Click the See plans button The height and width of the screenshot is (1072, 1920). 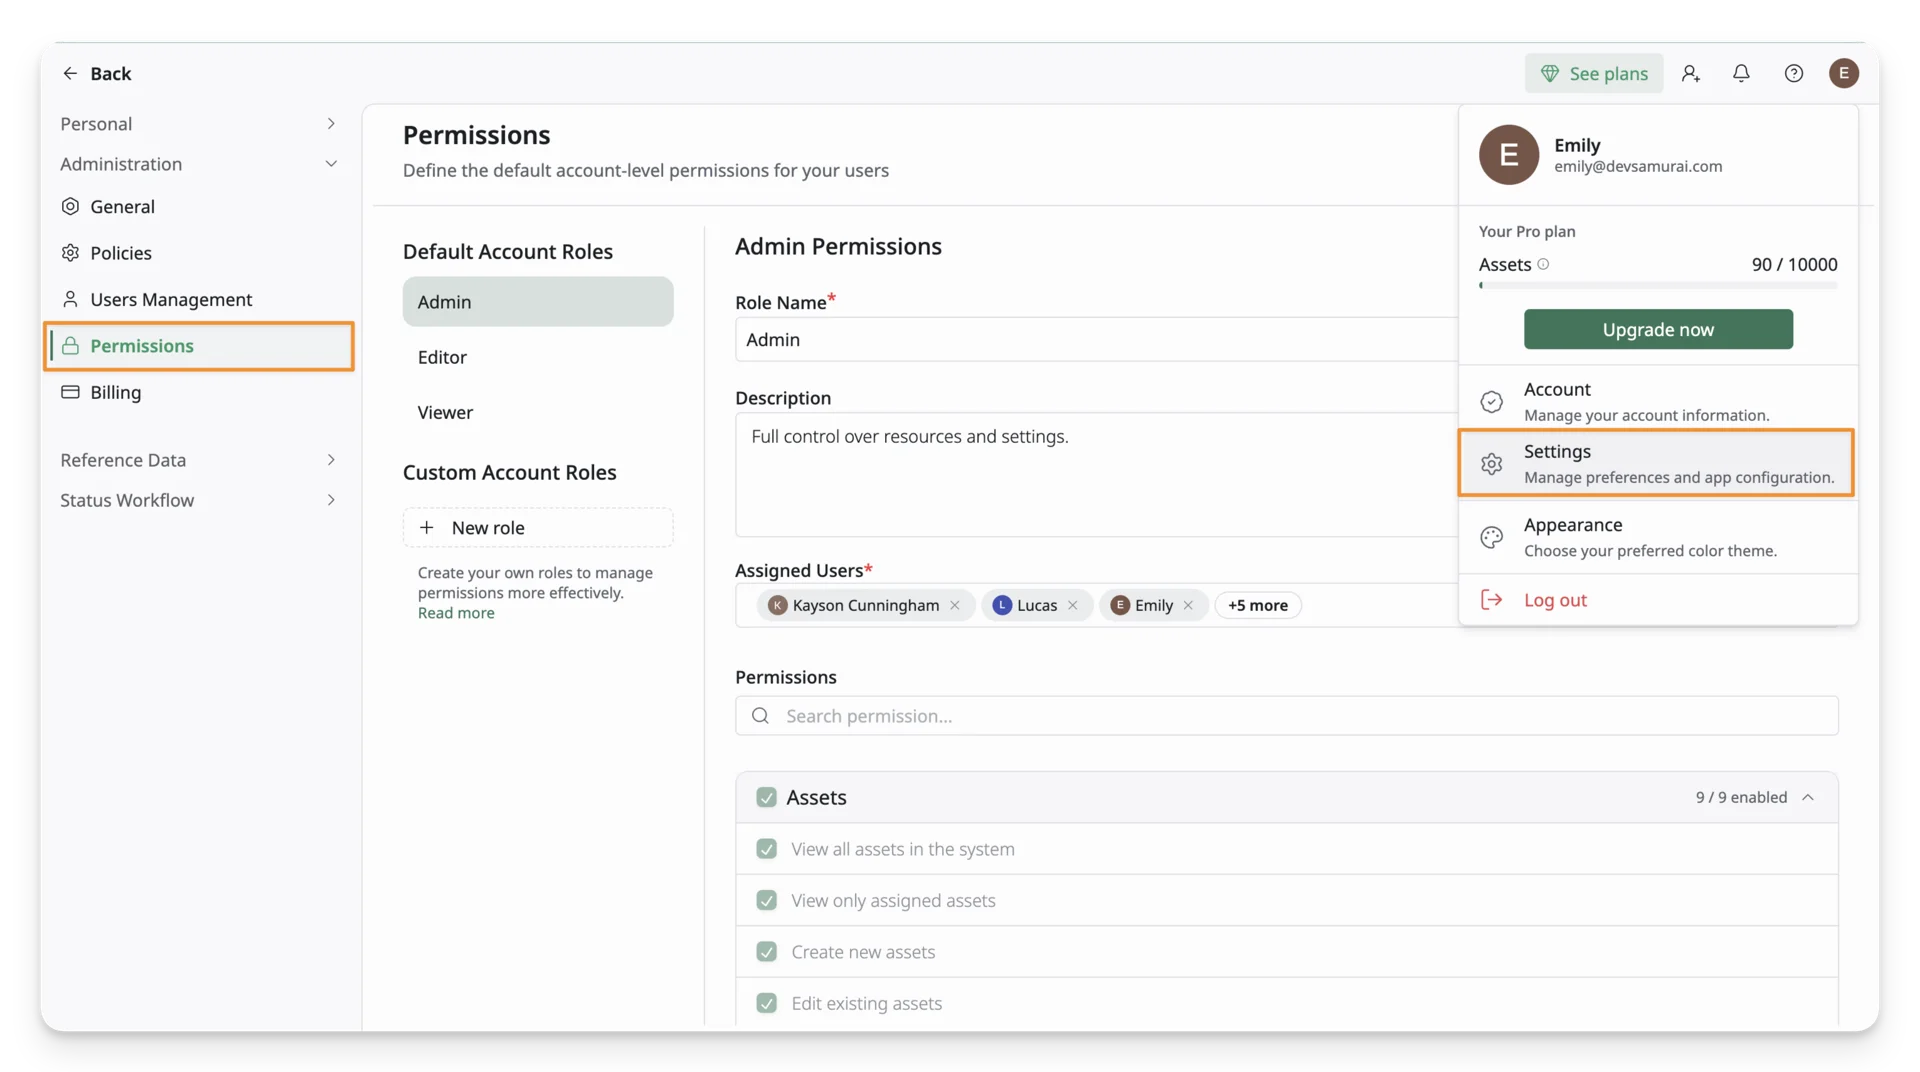pyautogui.click(x=1594, y=73)
